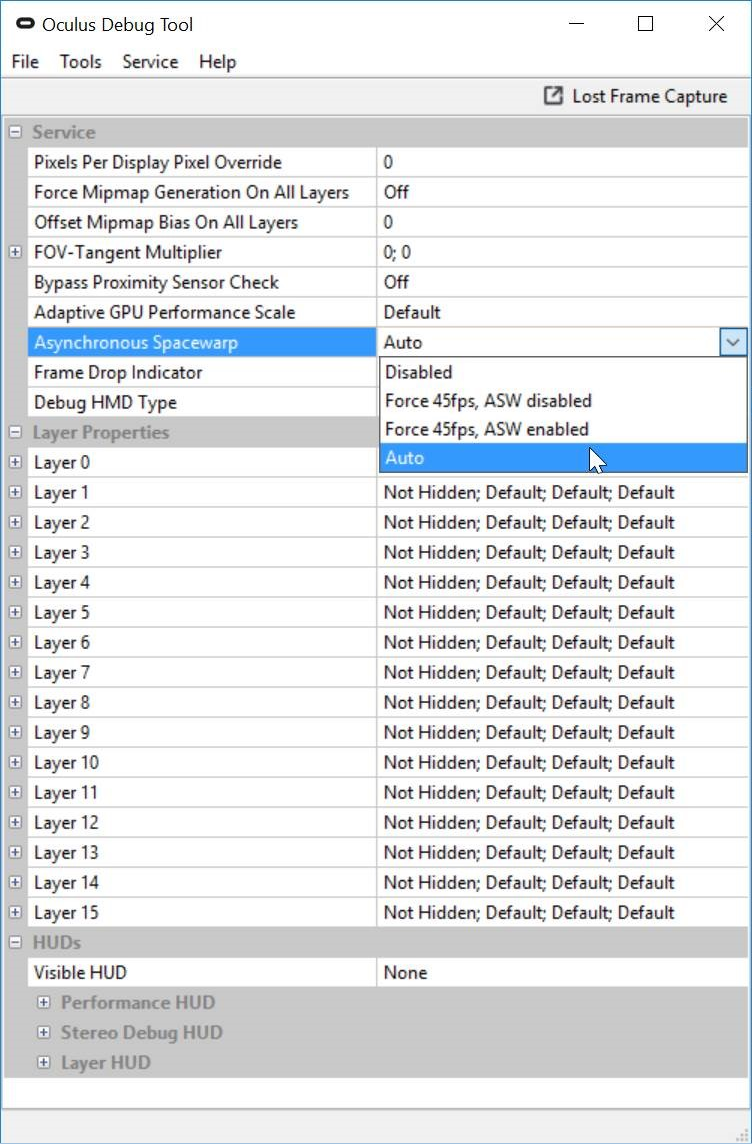
Task: Click Pixels Per Display Pixel Override value
Action: 562,162
